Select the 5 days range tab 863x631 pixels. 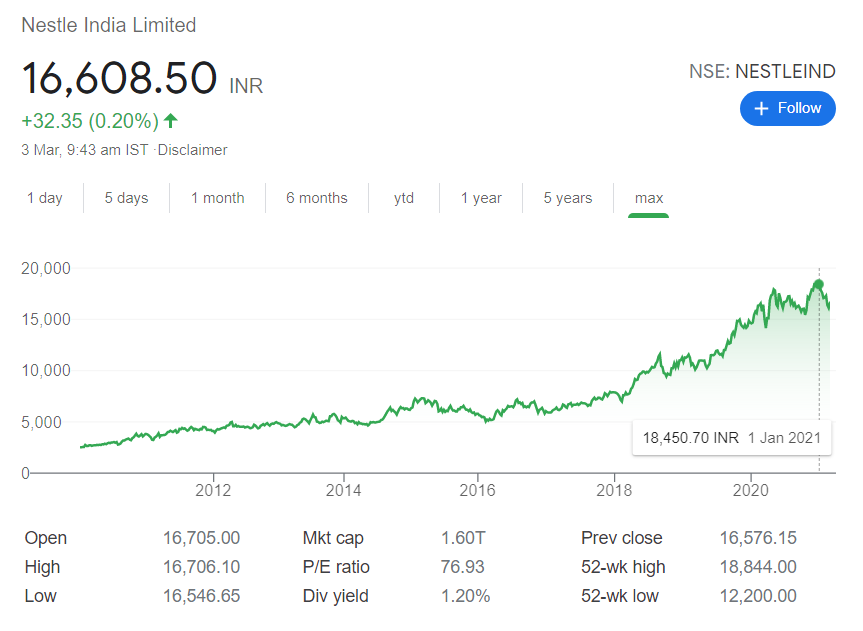127,198
